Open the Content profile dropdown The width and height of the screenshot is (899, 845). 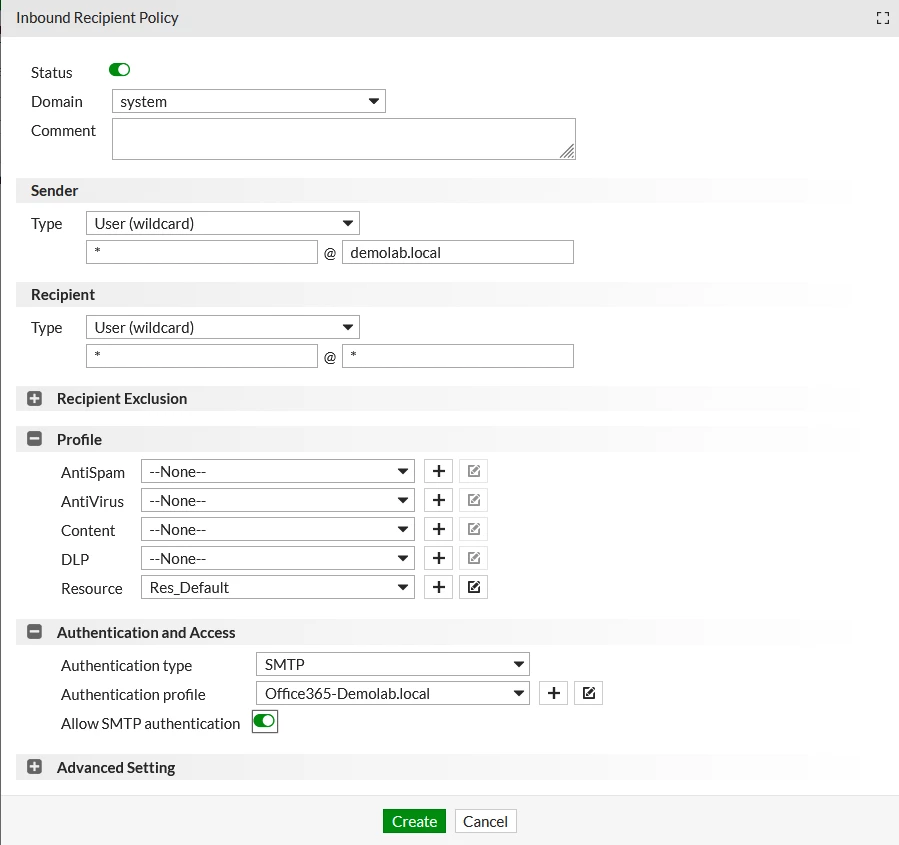(277, 530)
